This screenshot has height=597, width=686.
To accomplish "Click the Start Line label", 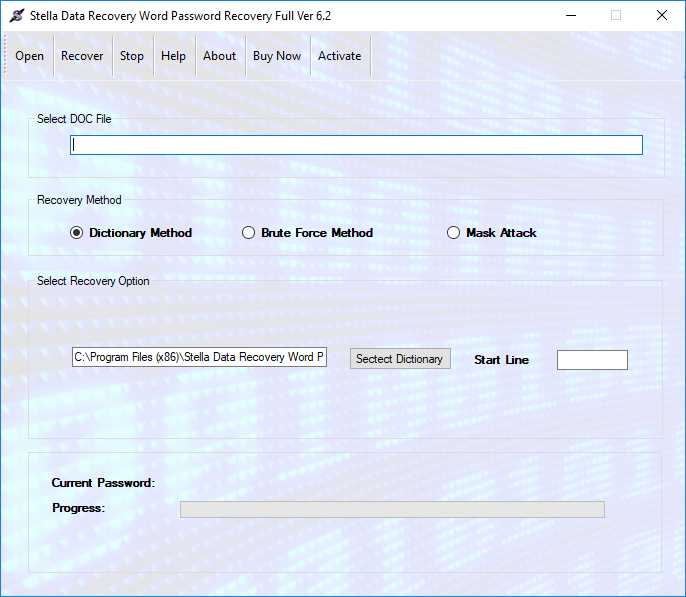I will (x=501, y=360).
